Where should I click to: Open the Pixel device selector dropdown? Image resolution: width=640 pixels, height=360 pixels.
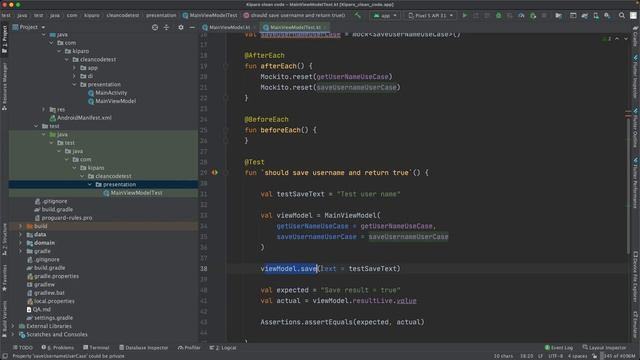coord(431,16)
